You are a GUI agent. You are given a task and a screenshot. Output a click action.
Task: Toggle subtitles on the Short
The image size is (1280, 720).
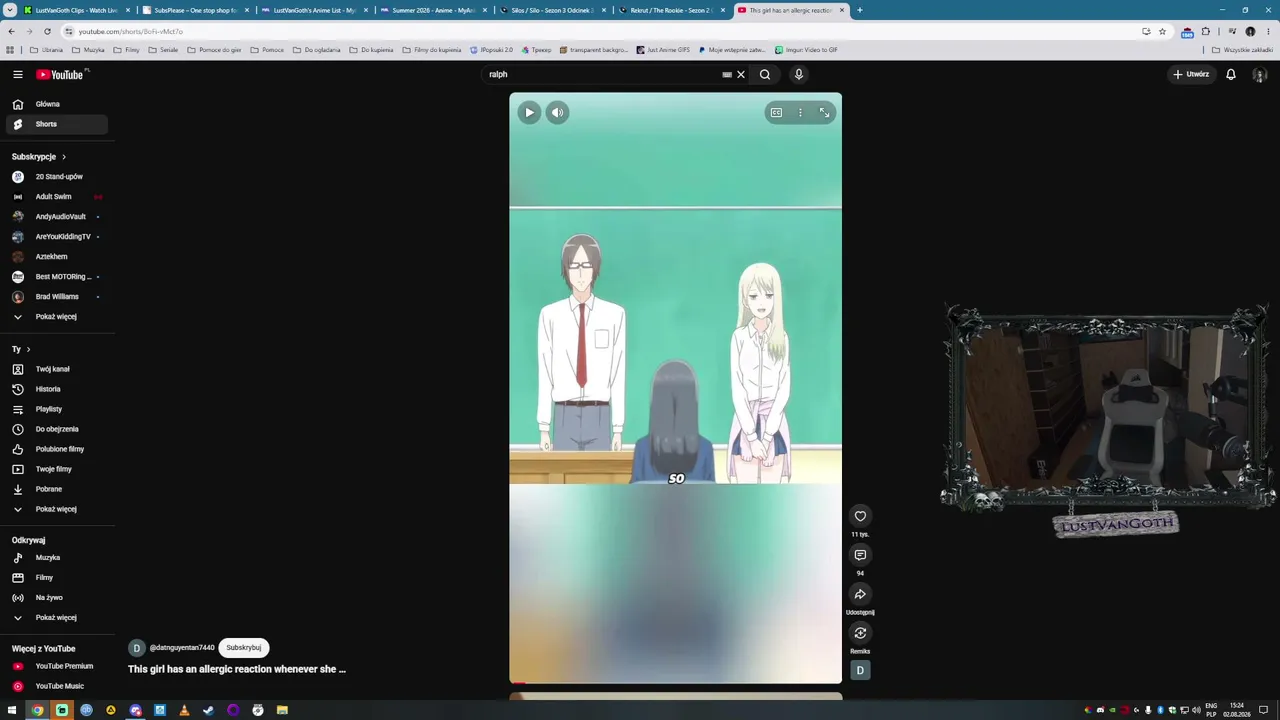click(x=776, y=113)
